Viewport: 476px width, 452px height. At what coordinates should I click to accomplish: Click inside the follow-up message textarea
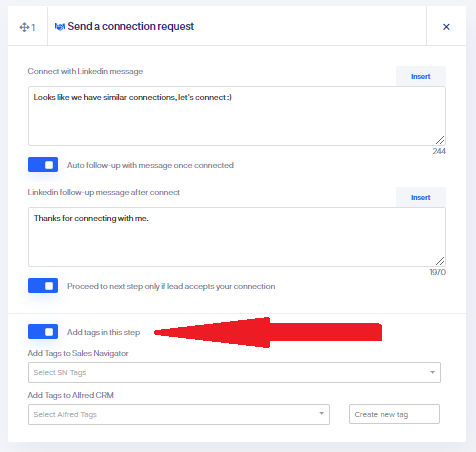pos(237,237)
